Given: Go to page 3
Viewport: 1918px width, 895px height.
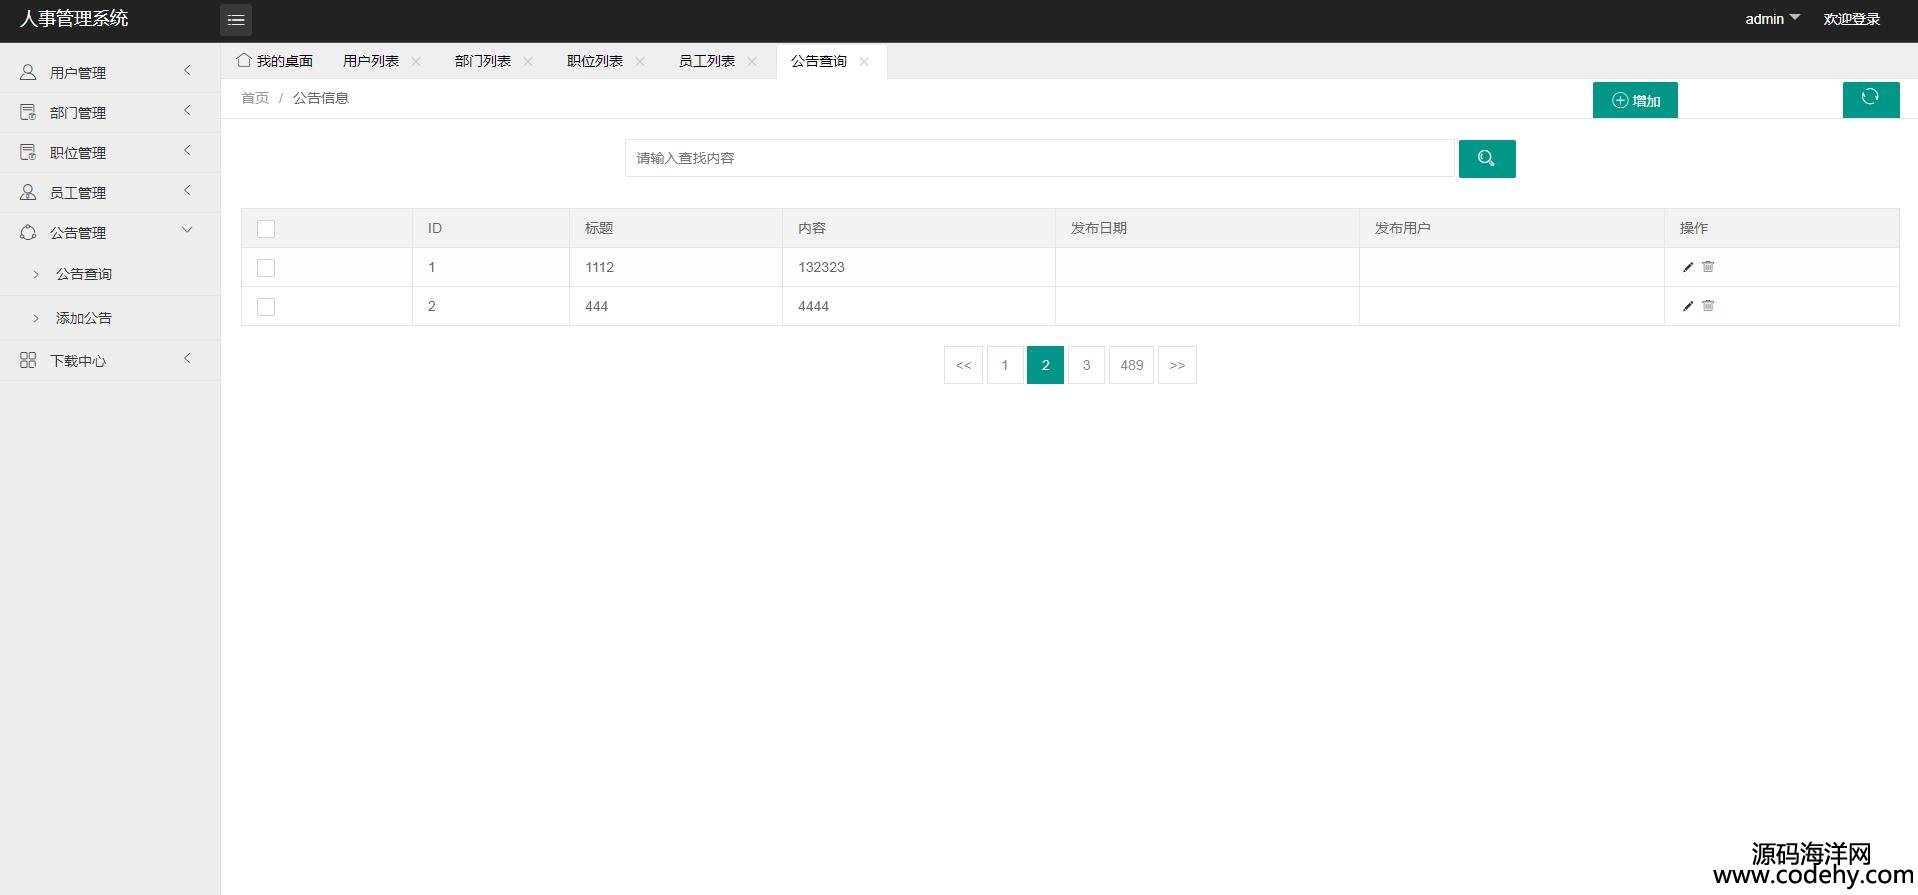Looking at the screenshot, I should point(1086,365).
